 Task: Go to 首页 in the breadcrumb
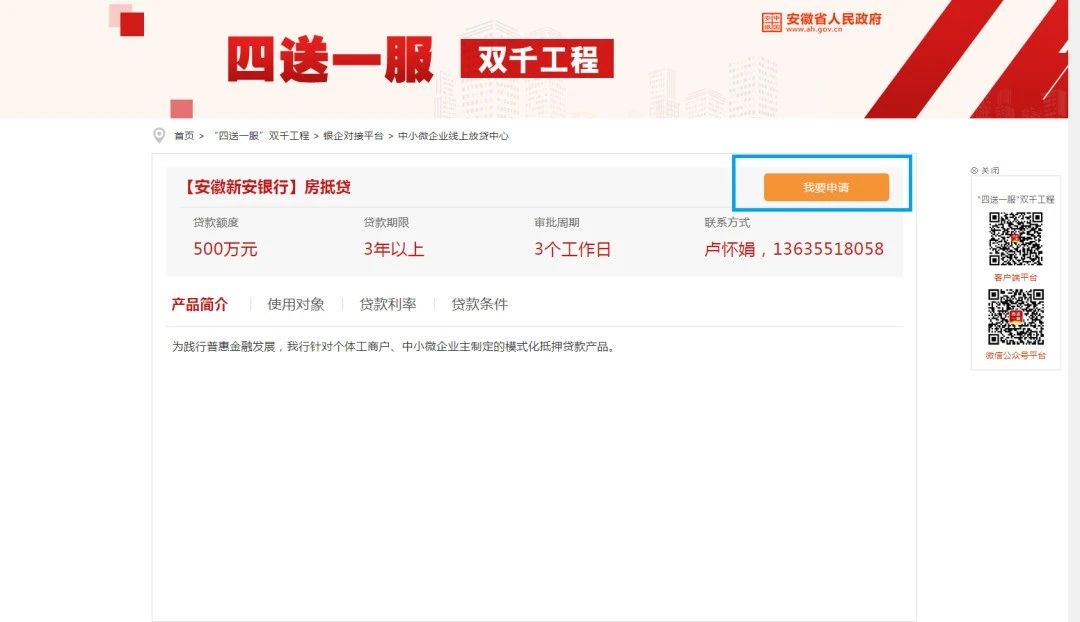click(184, 136)
